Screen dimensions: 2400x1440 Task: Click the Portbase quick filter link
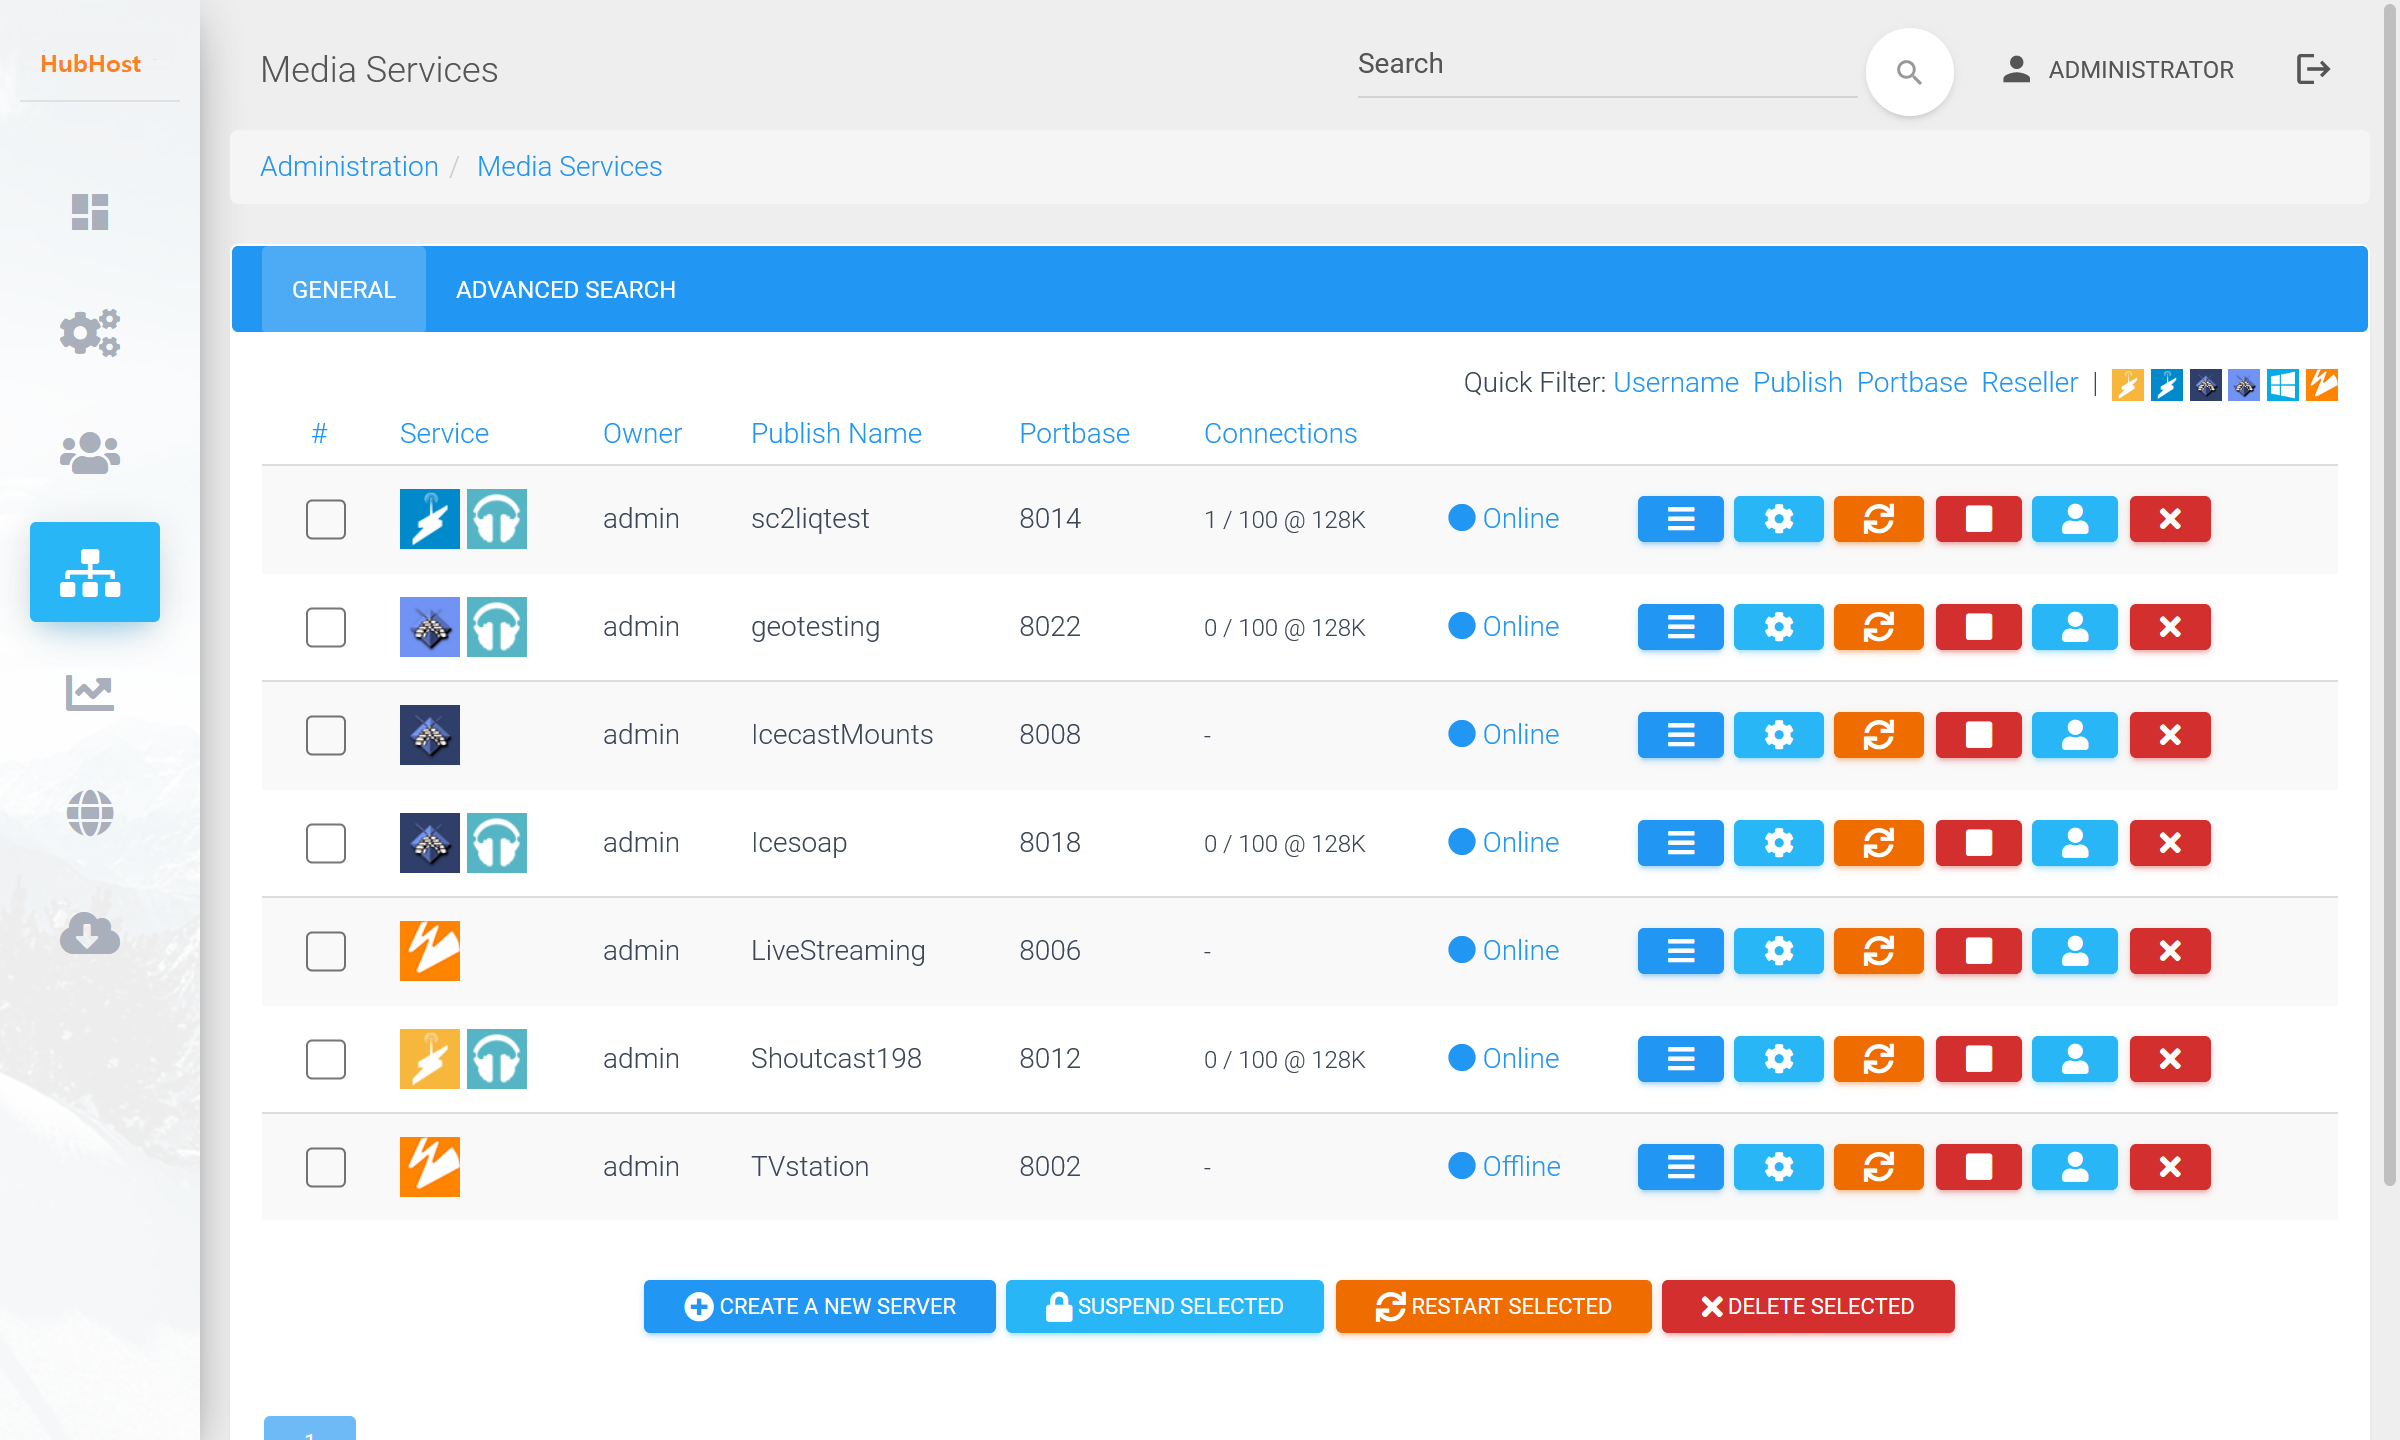[1911, 383]
